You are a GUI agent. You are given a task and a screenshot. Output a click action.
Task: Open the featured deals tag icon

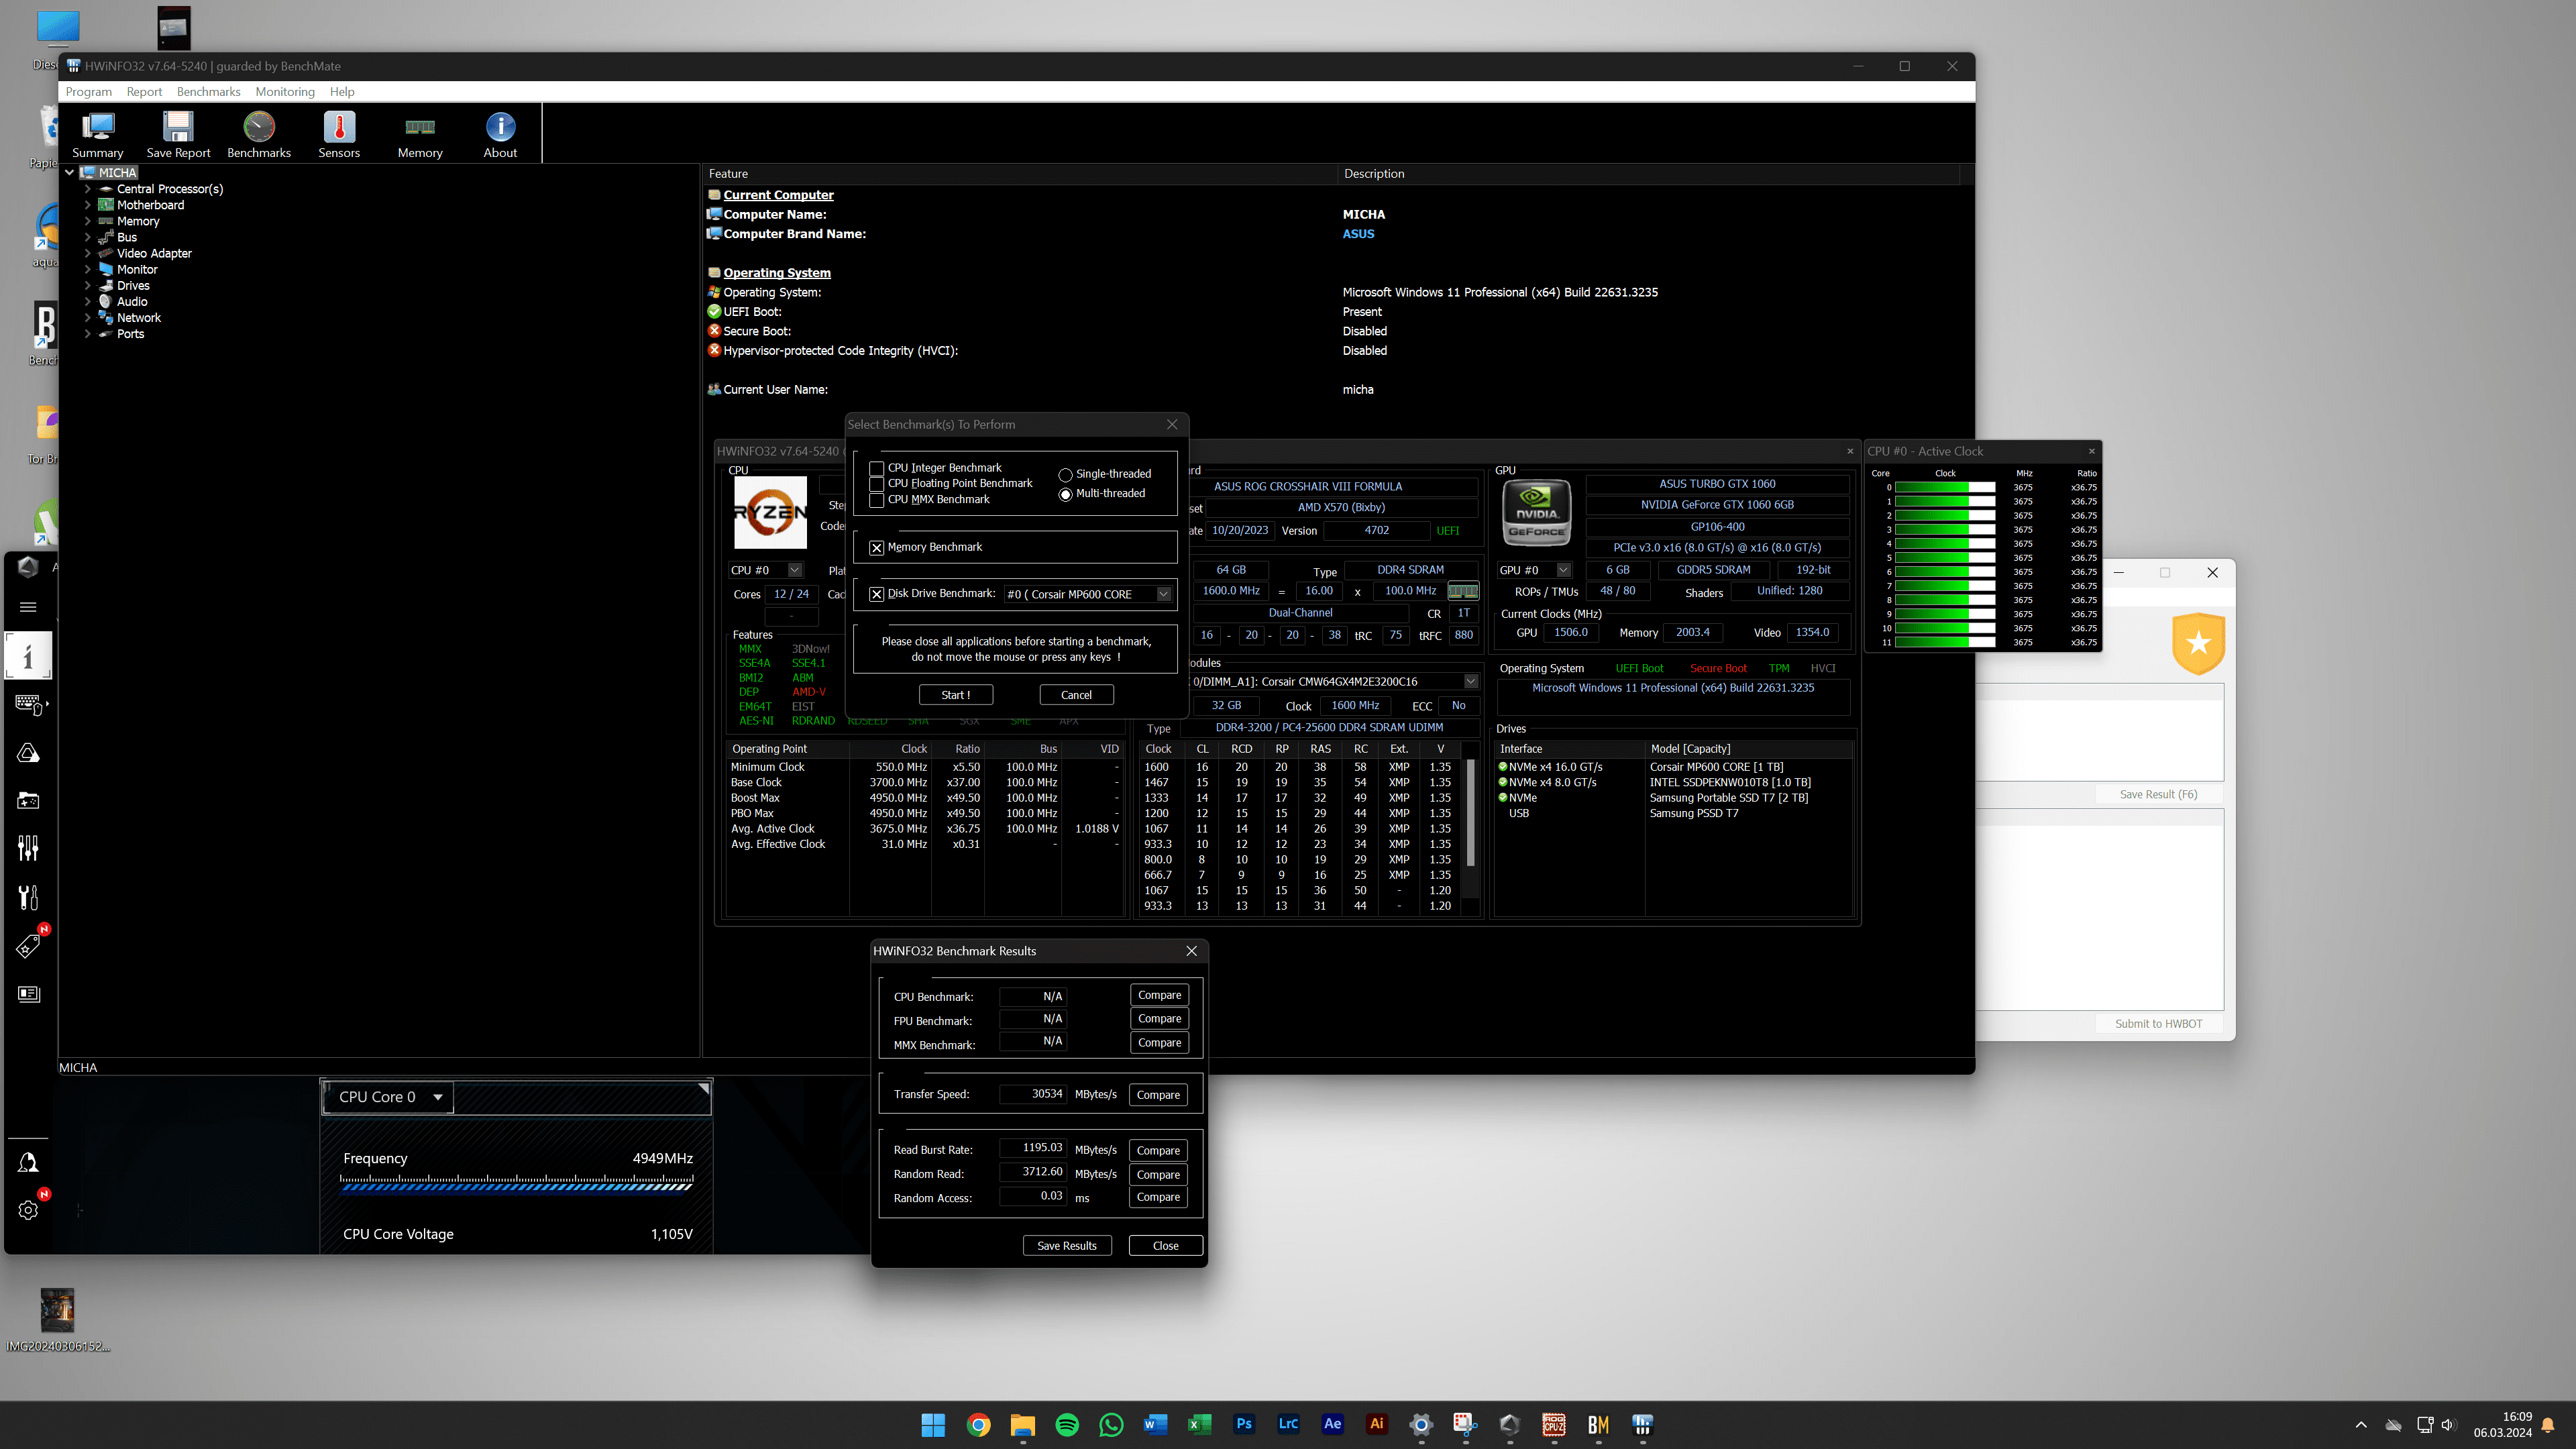tap(28, 945)
